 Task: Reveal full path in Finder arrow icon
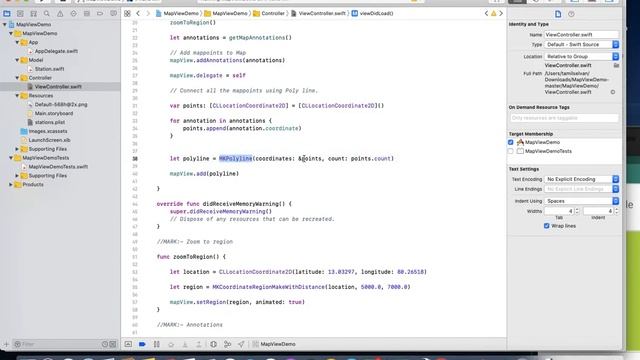[x=613, y=92]
